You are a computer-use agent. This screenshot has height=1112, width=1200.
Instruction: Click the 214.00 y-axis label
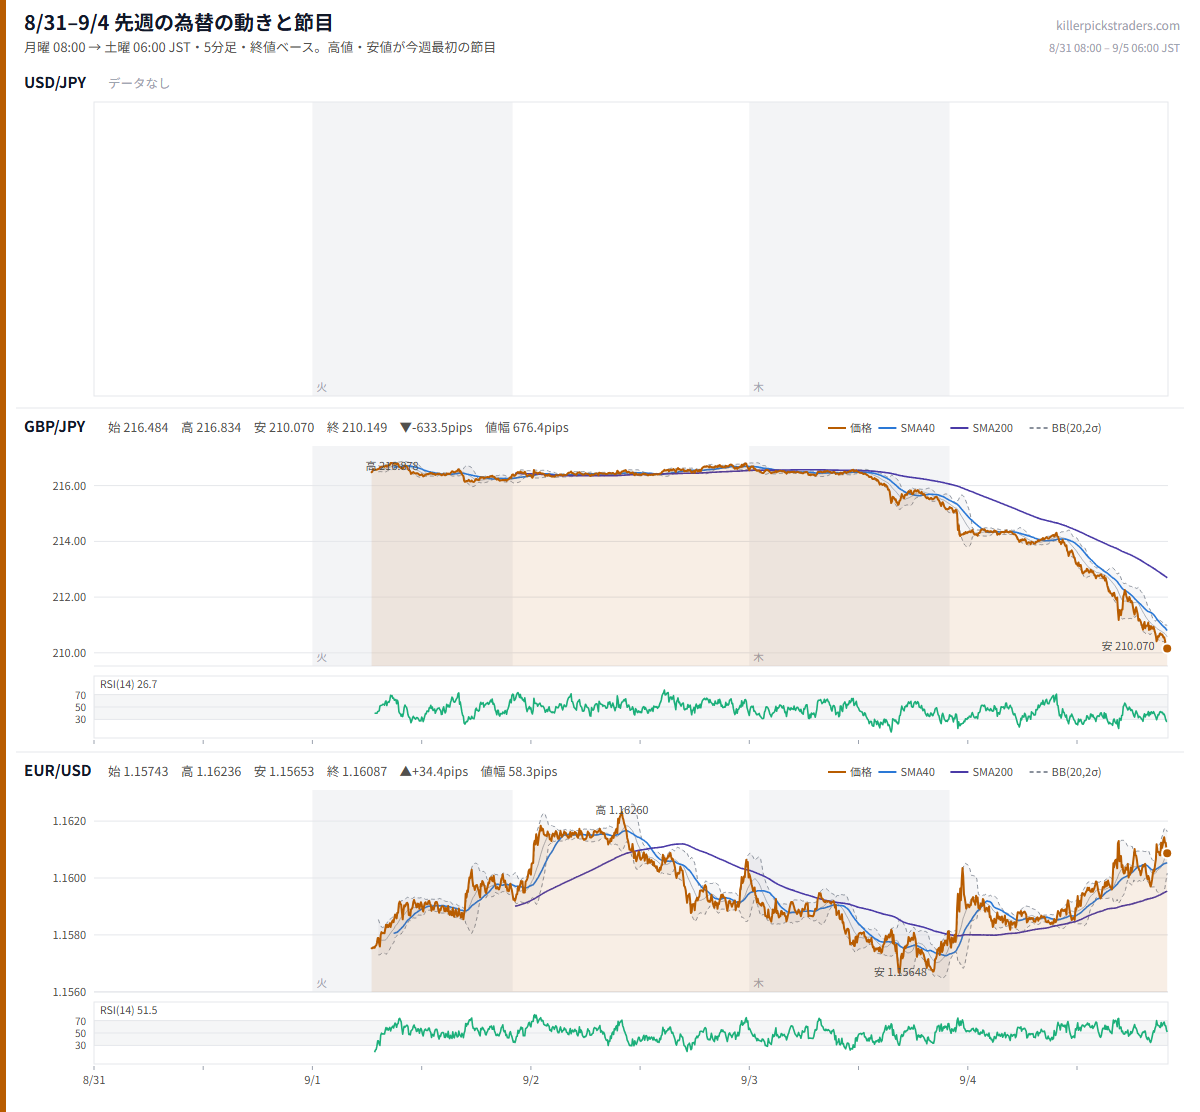(x=69, y=541)
